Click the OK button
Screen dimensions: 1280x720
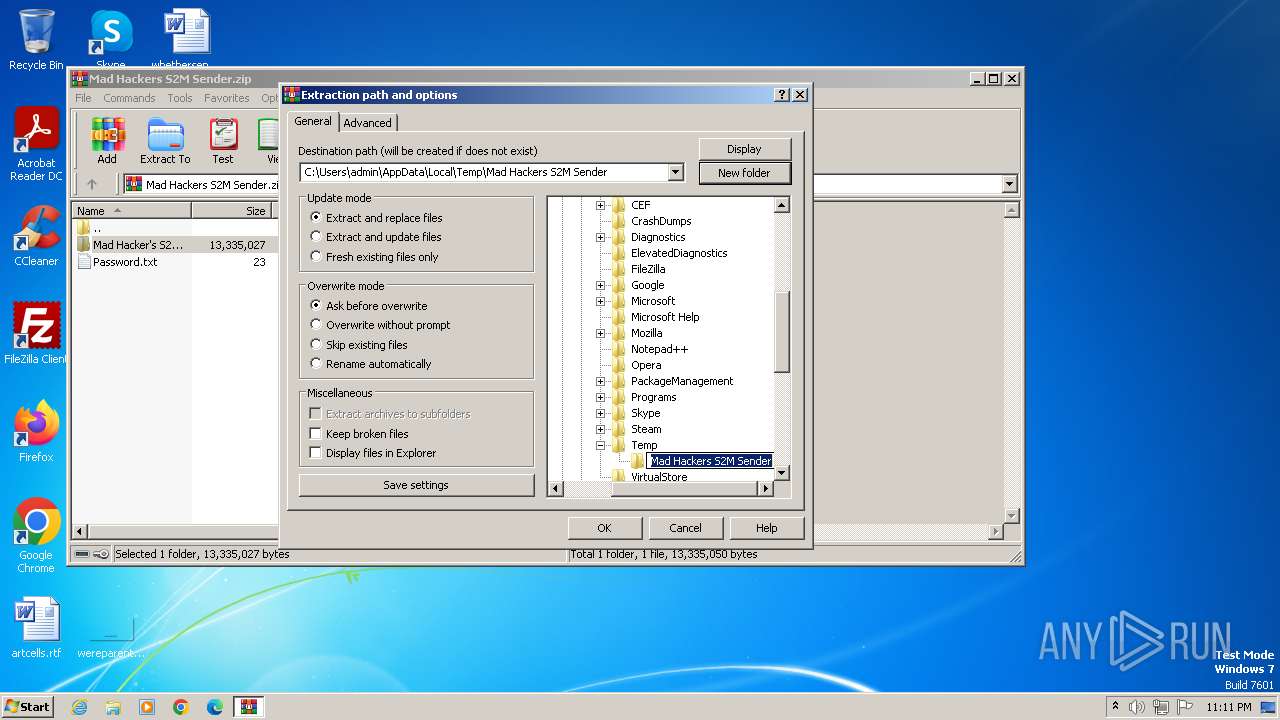(x=604, y=528)
